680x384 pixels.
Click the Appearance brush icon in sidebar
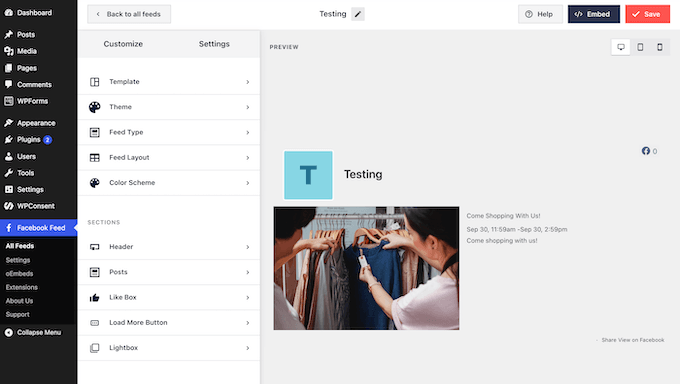(x=9, y=123)
